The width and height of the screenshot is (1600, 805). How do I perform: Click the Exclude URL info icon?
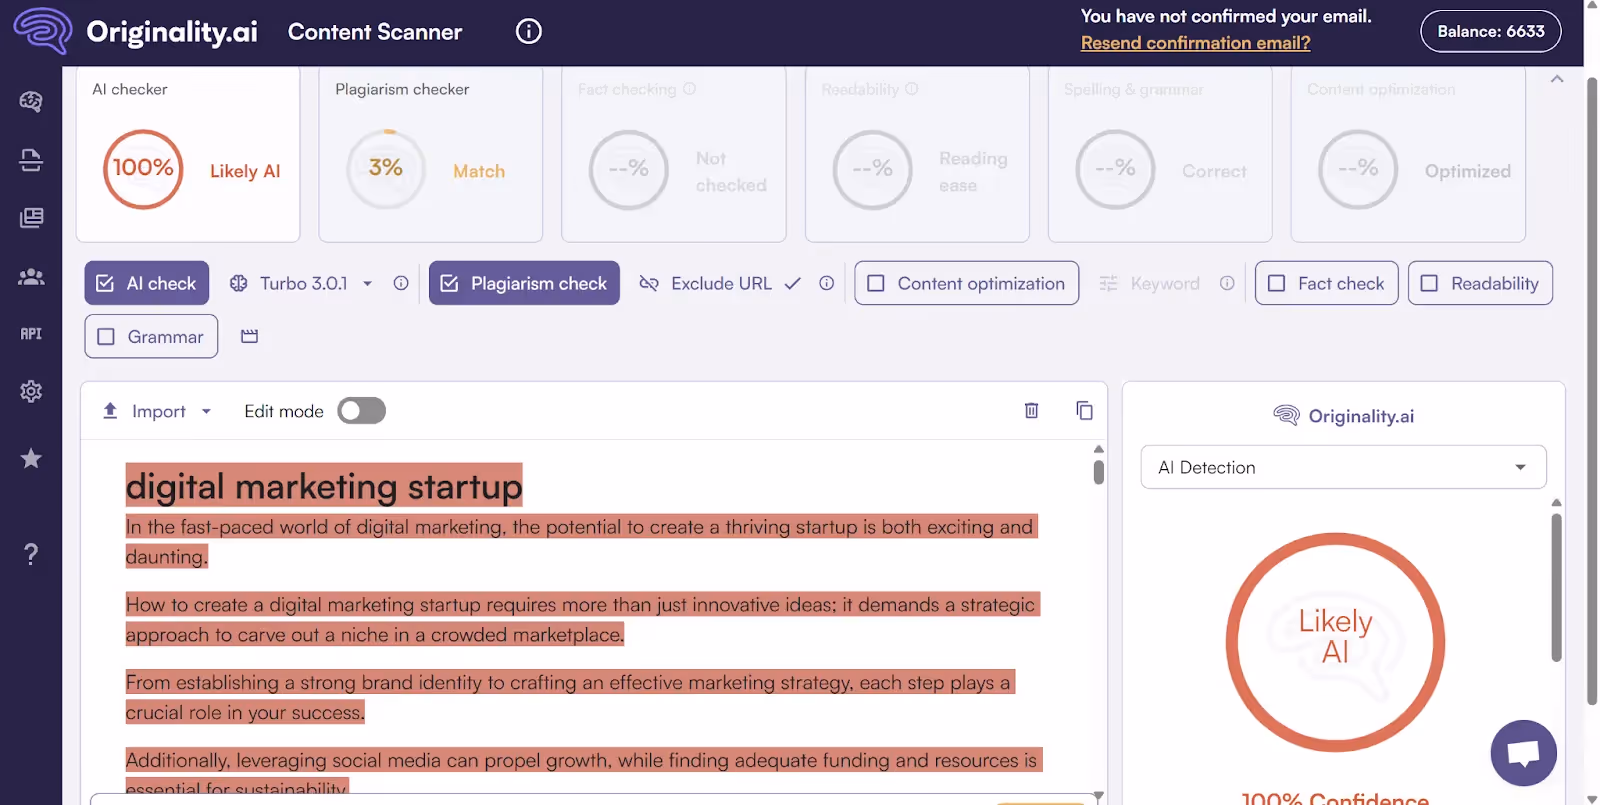(826, 283)
